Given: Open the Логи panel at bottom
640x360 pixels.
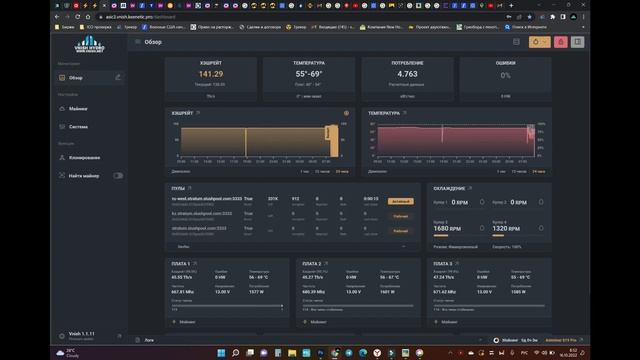Looking at the screenshot, I should pyautogui.click(x=145, y=340).
